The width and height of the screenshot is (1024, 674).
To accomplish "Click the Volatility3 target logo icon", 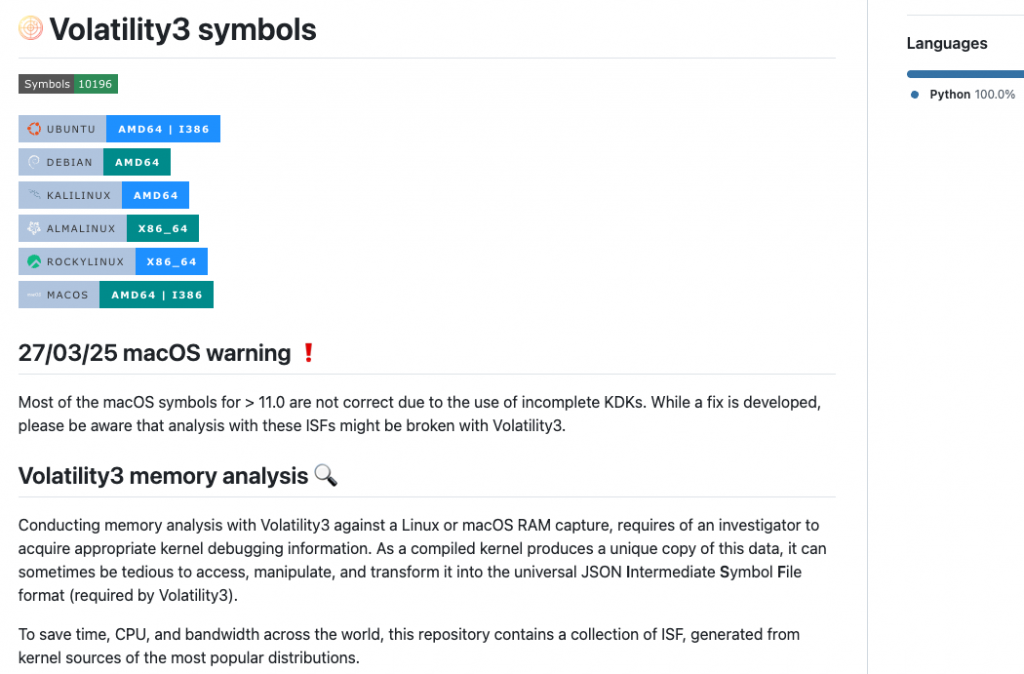I will pos(31,29).
